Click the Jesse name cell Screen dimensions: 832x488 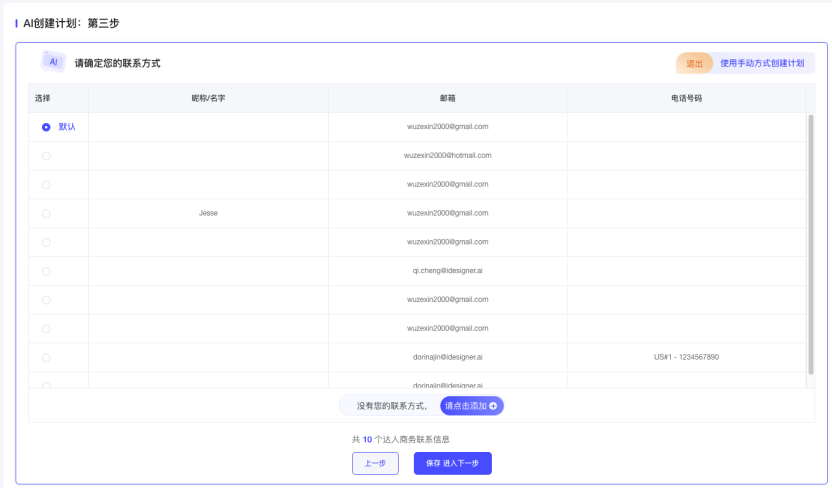[x=208, y=213]
